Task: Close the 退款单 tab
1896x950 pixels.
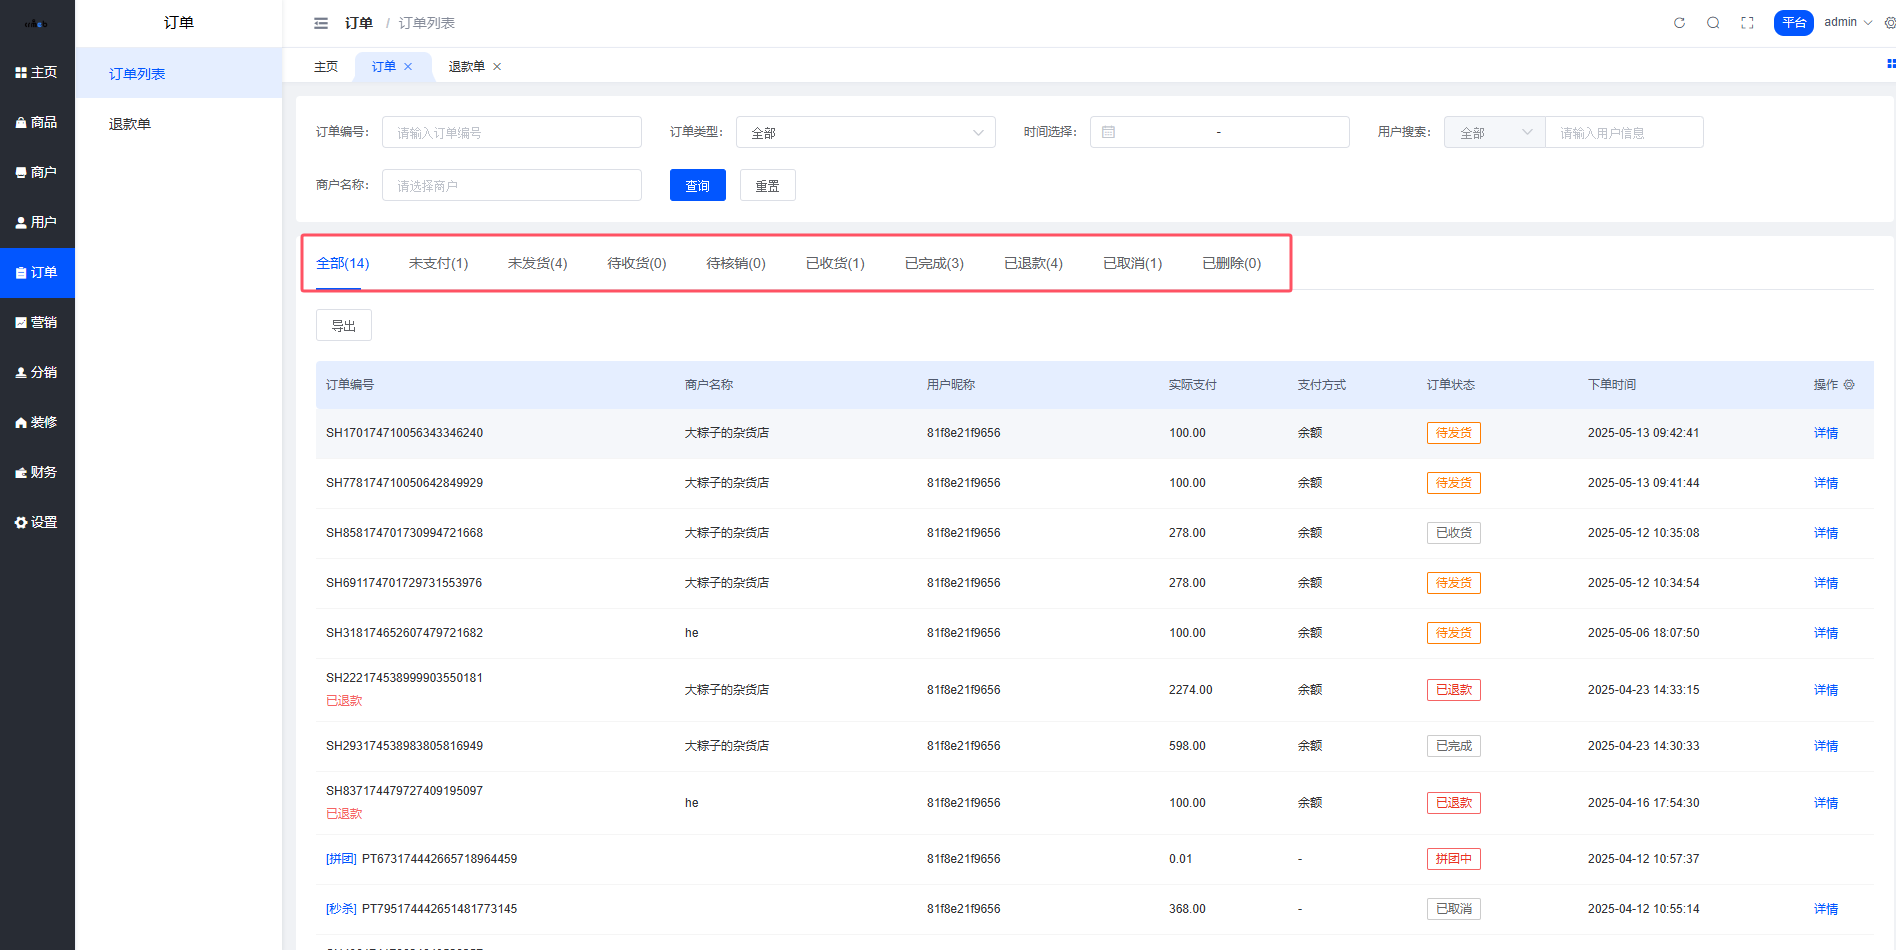Action: click(497, 67)
